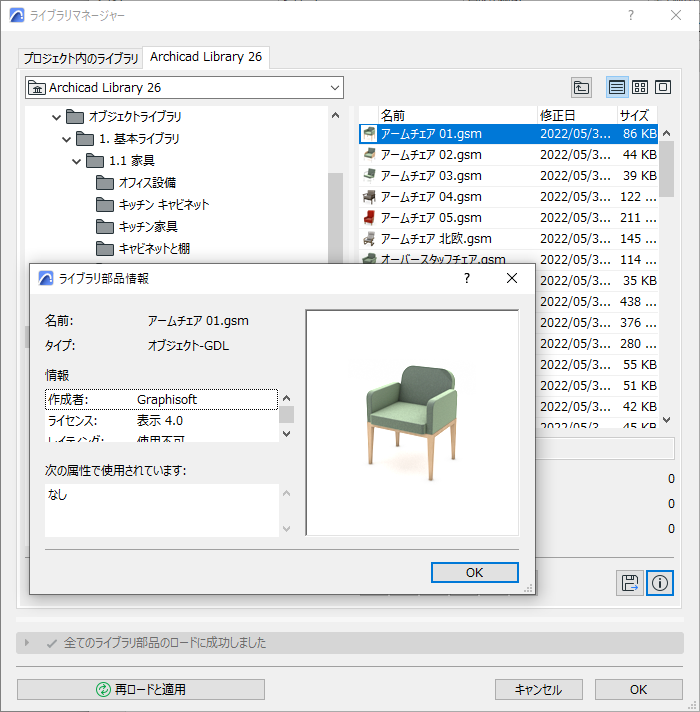The height and width of the screenshot is (712, 700).
Task: Click the red アームチェア 05.gsm icon
Action: coord(370,218)
